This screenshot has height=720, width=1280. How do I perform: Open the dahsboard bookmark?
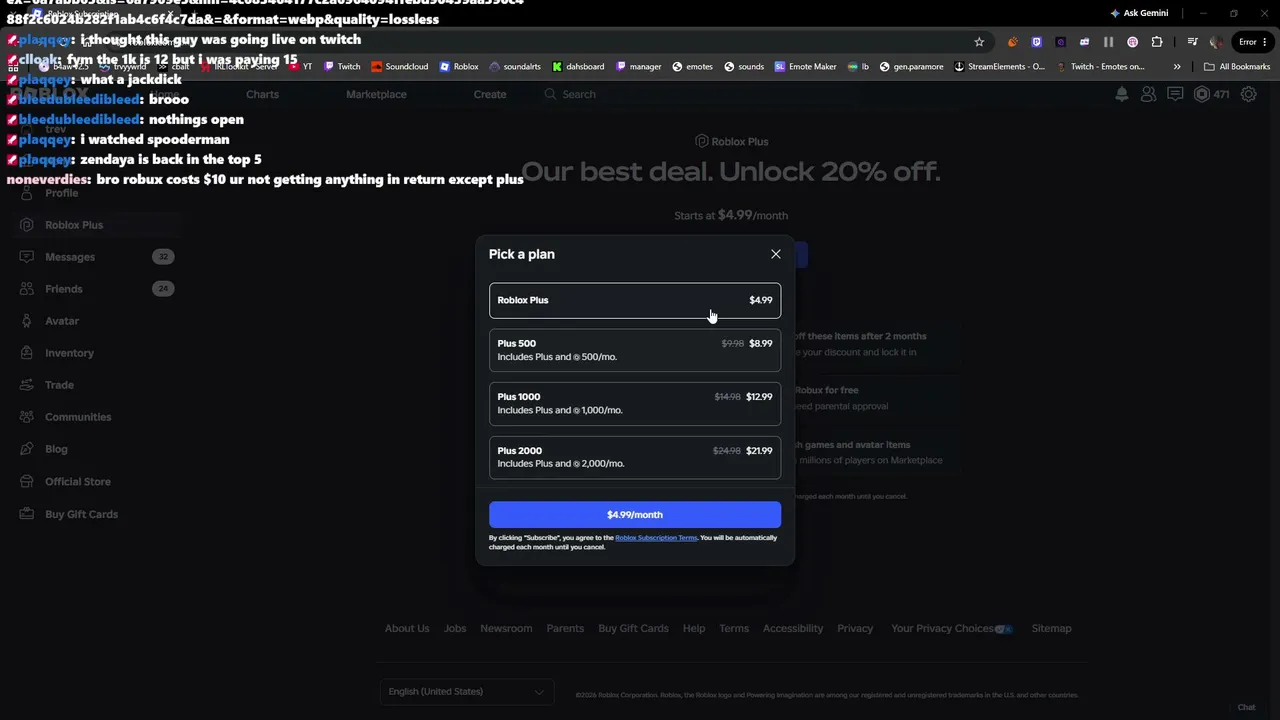(x=578, y=67)
